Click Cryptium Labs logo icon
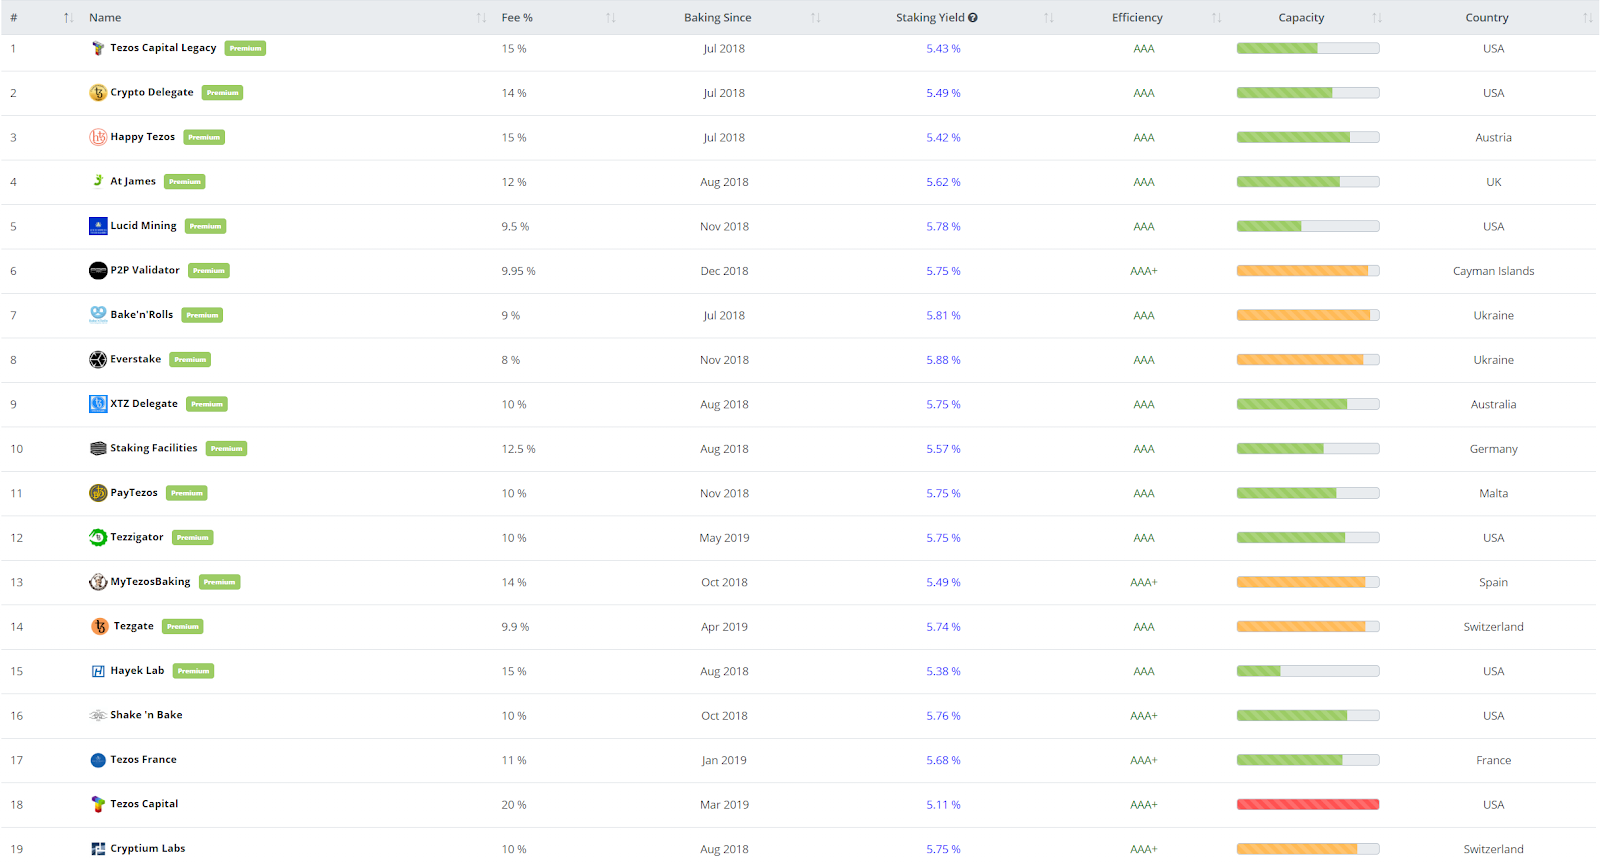This screenshot has height=864, width=1600. [98, 849]
